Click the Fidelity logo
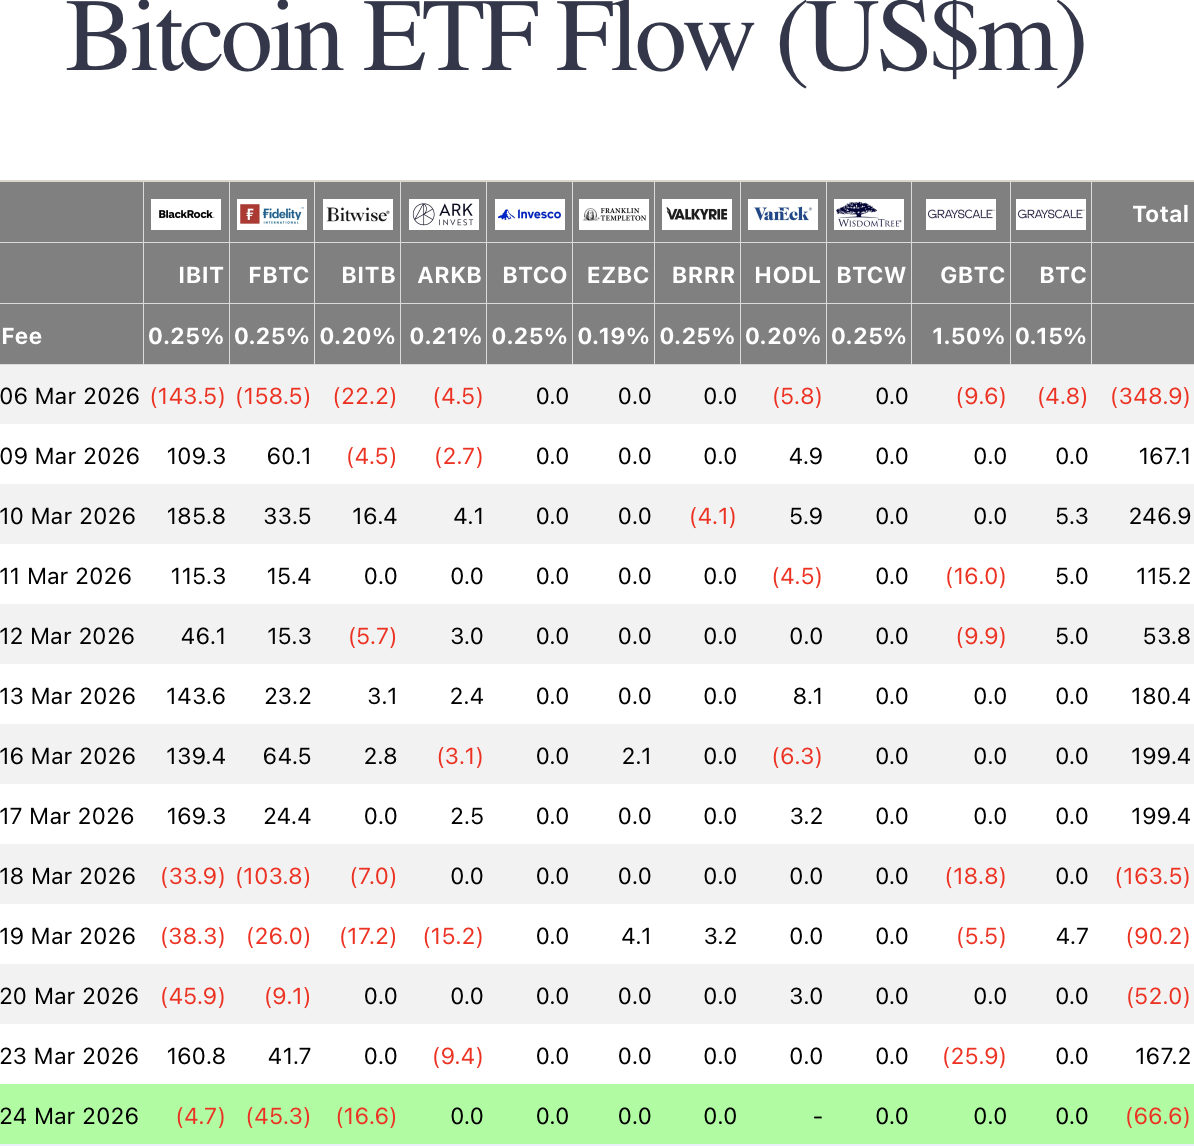The width and height of the screenshot is (1194, 1146). click(272, 214)
